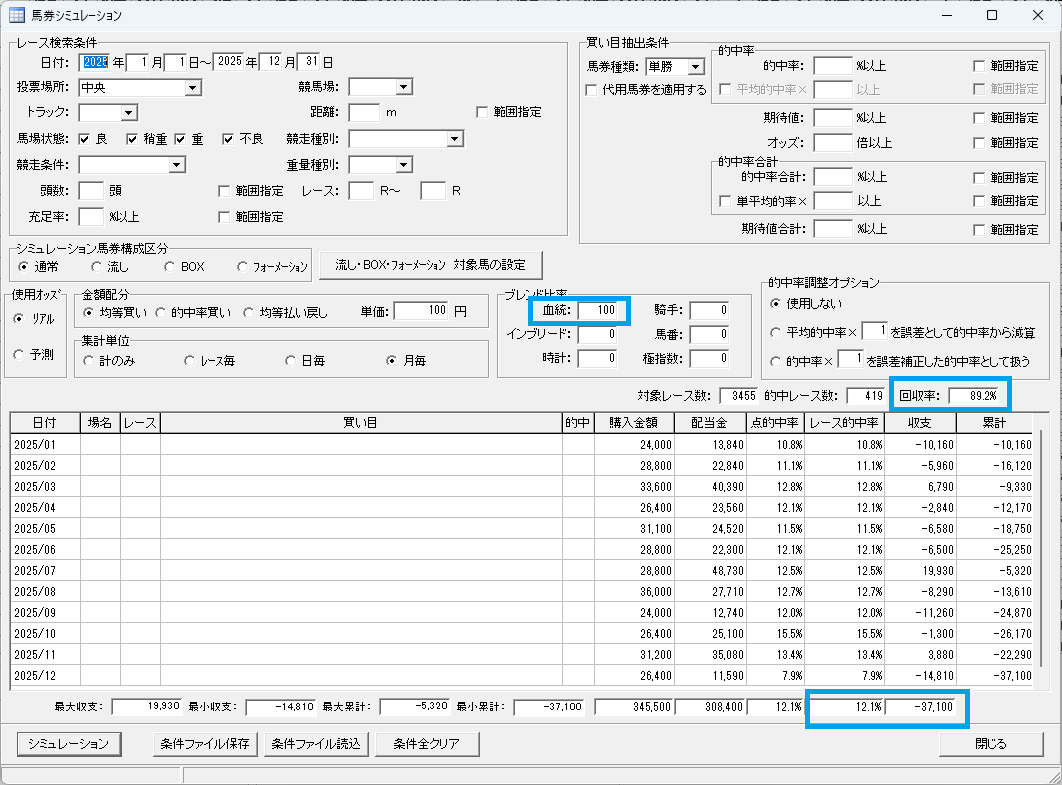Click the 購入金額 column header
The width and height of the screenshot is (1062, 785).
(634, 423)
